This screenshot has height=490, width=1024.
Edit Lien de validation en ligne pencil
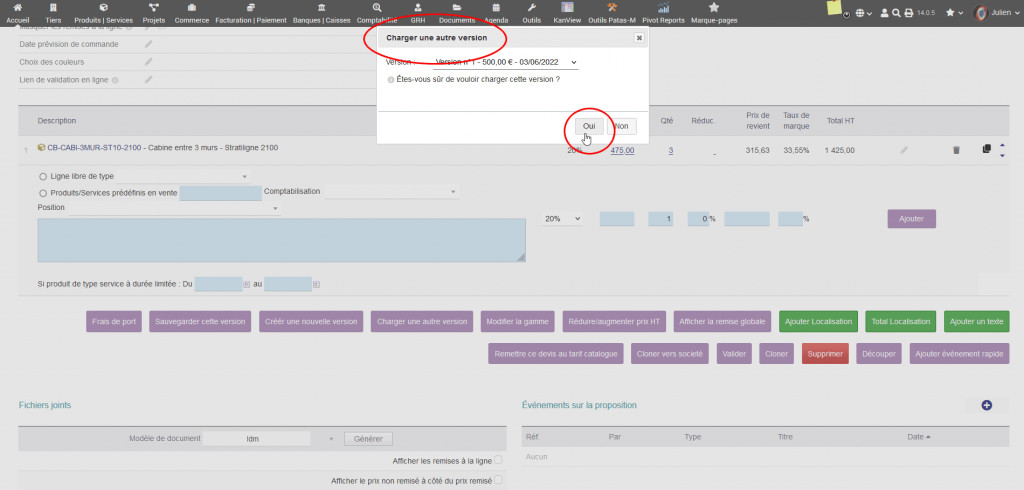point(149,80)
